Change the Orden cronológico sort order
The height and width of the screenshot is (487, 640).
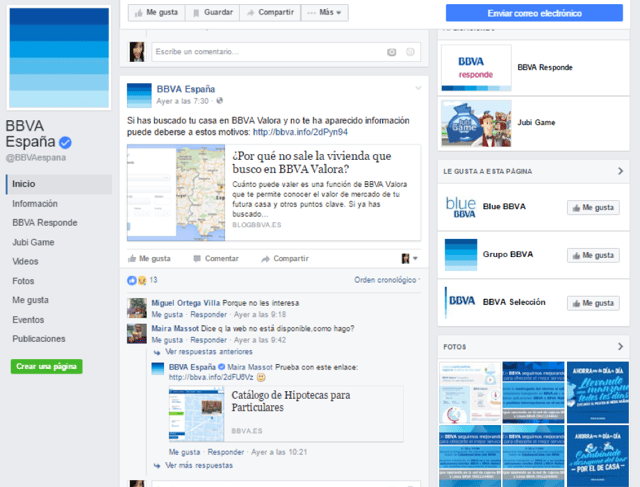[x=387, y=280]
